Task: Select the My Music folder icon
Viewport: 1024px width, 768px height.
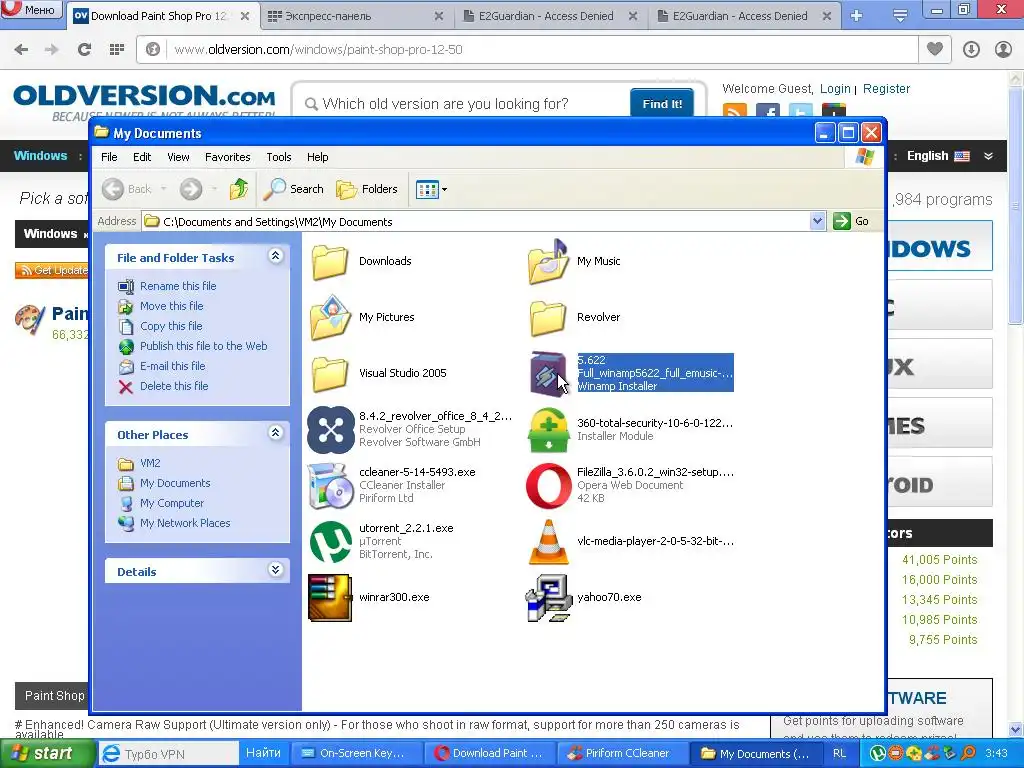Action: 548,261
